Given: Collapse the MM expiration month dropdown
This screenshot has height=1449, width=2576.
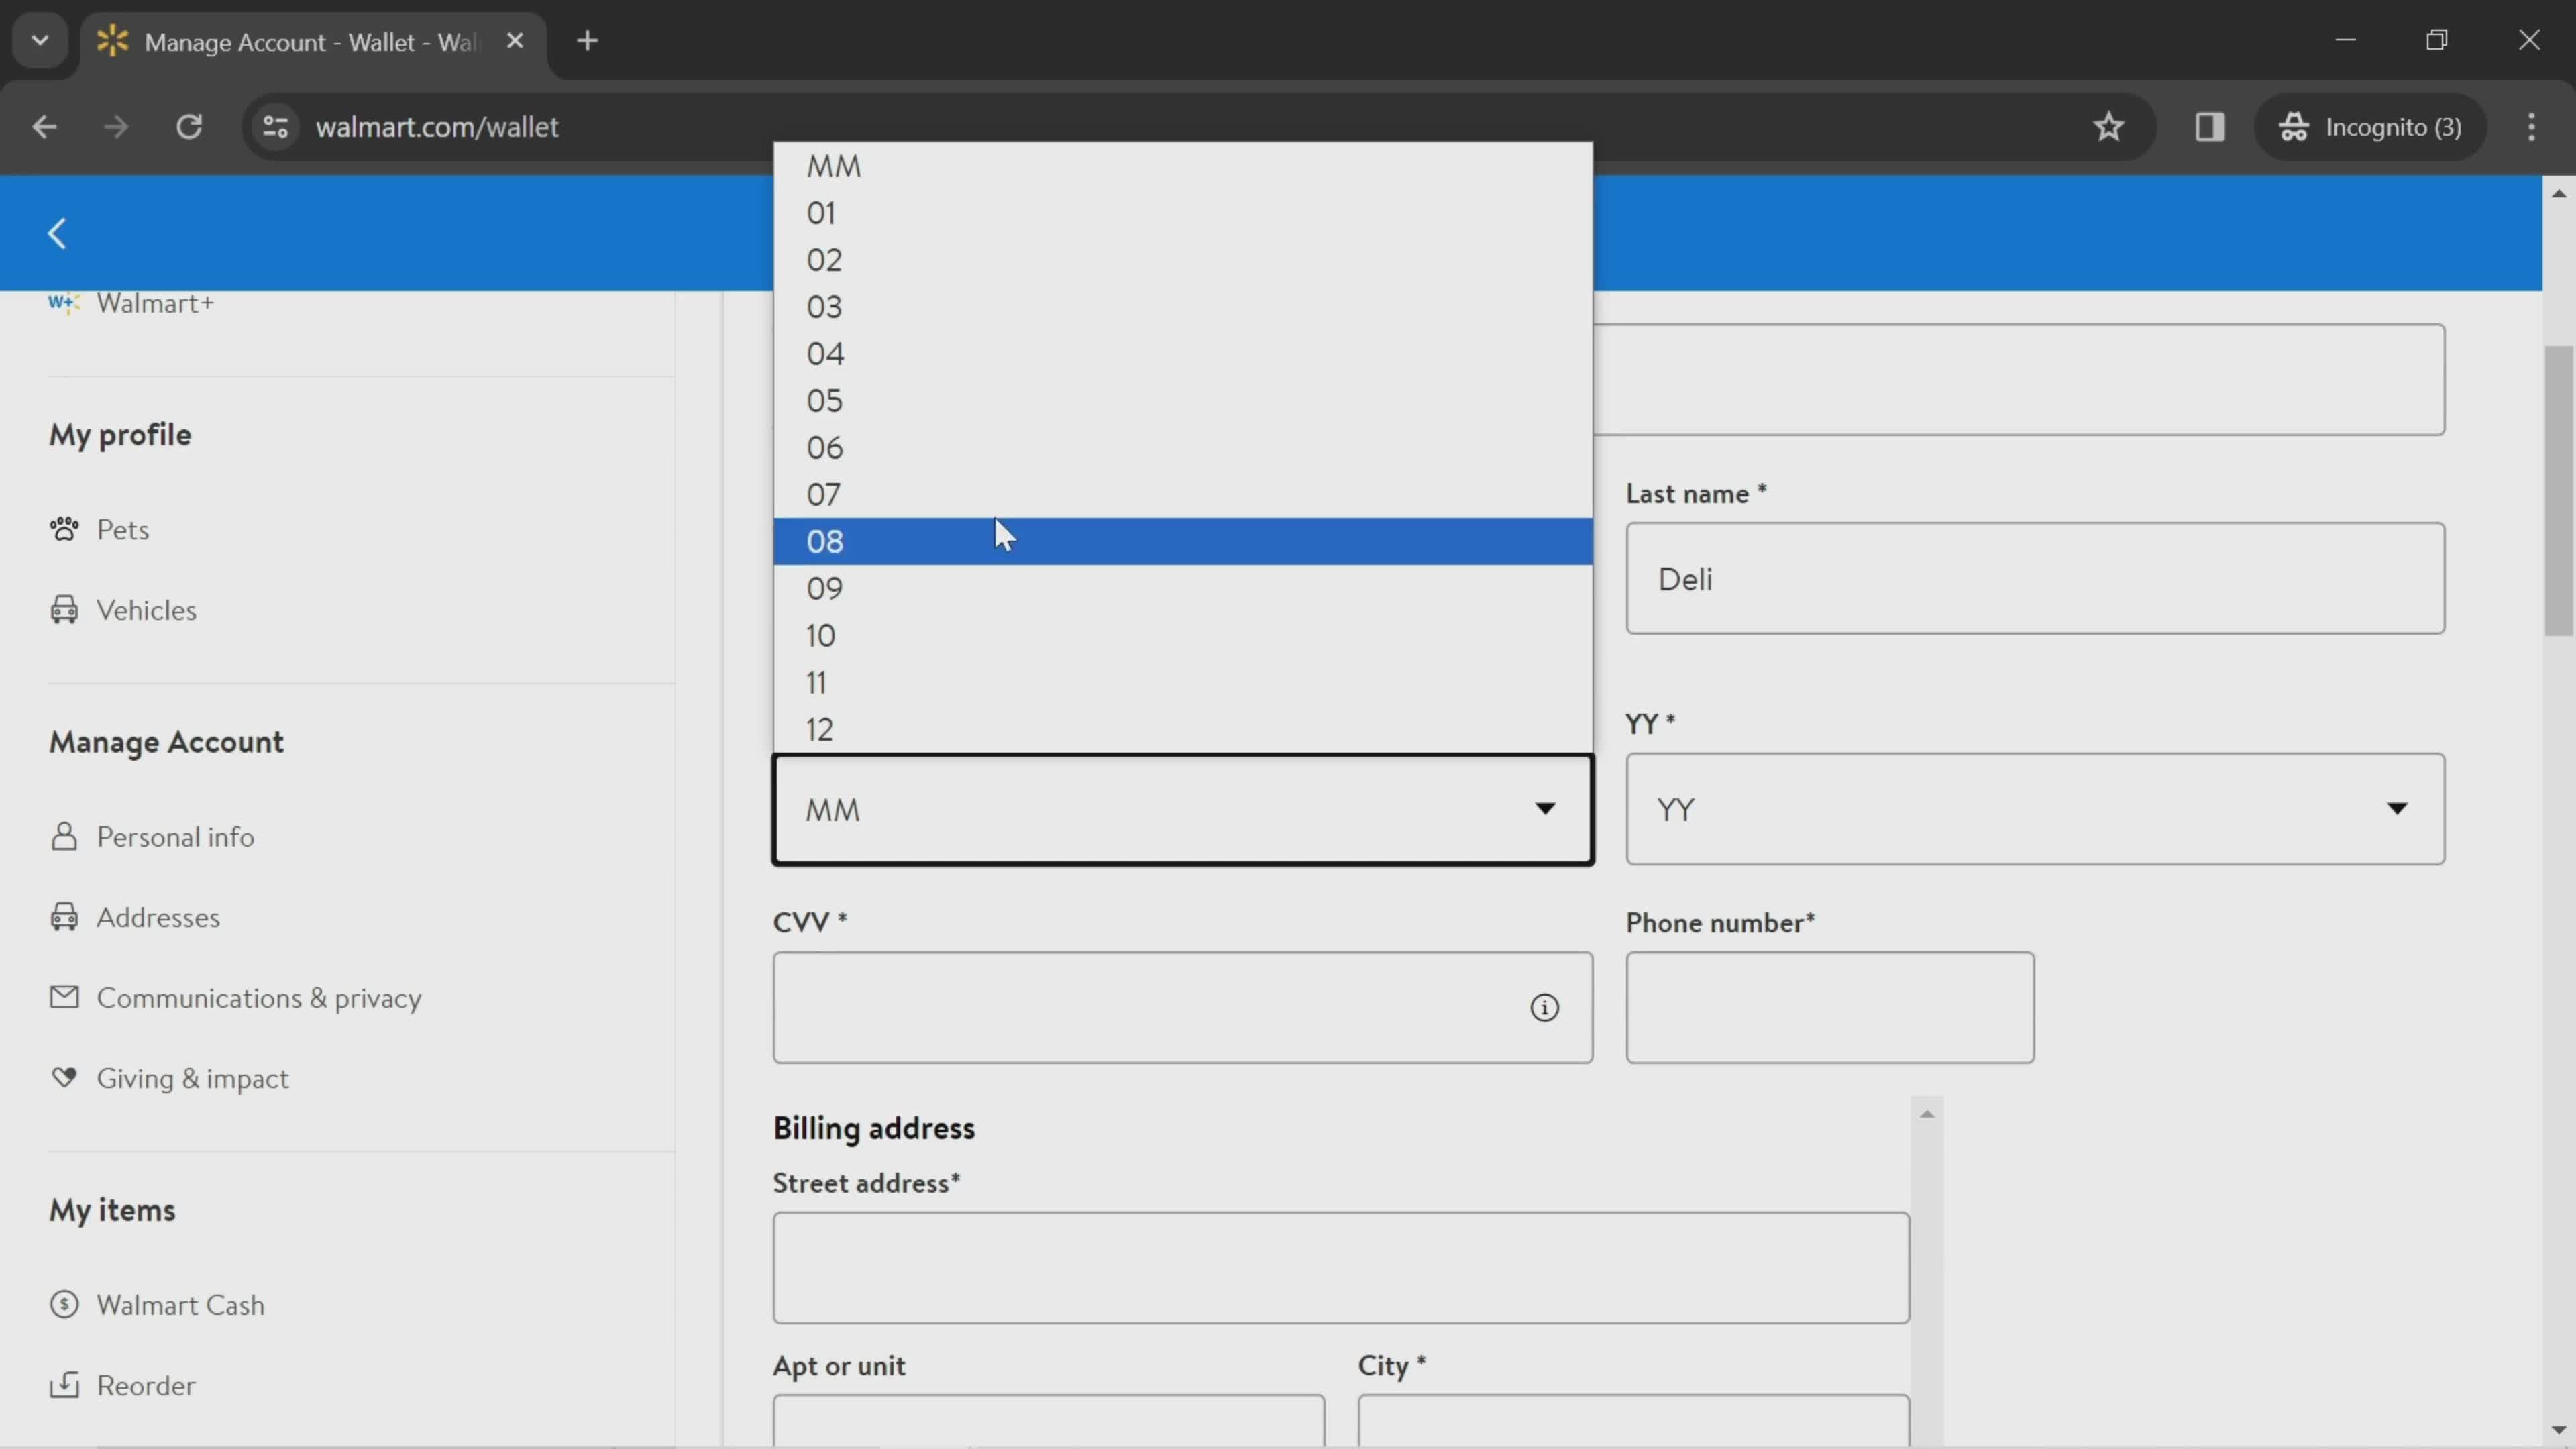Looking at the screenshot, I should pos(1183,809).
